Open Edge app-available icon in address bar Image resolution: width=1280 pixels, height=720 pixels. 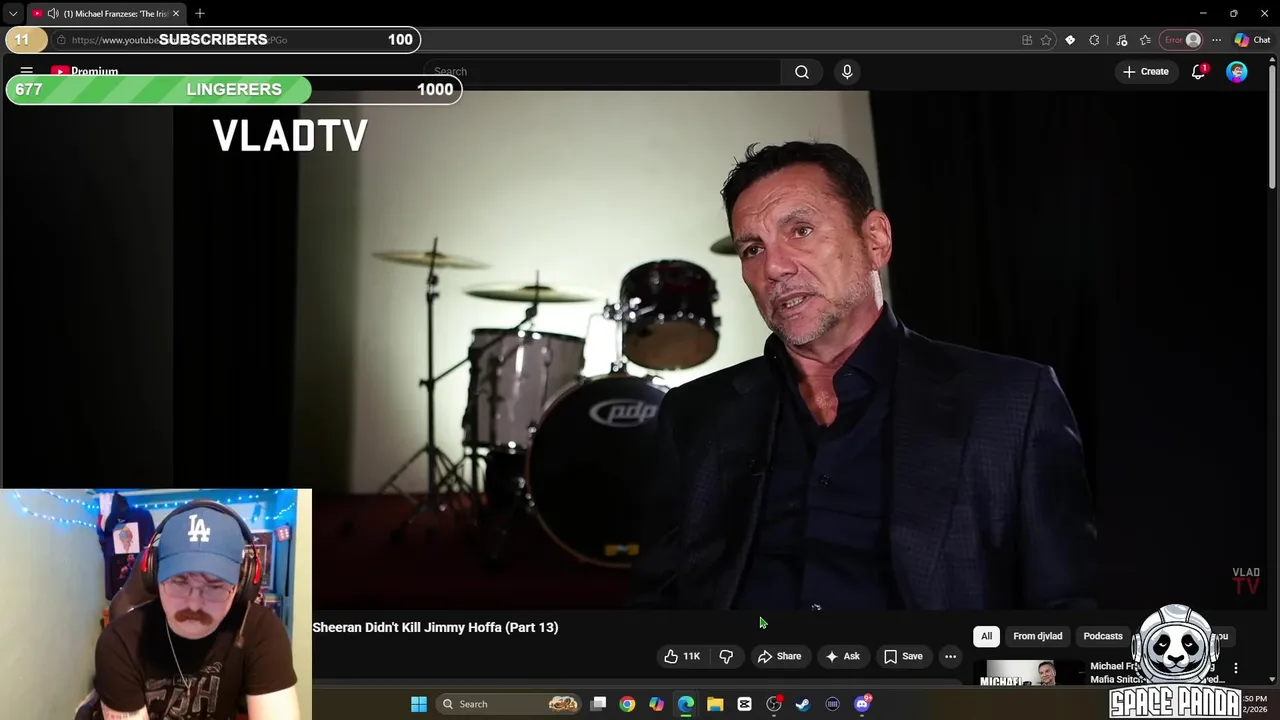pyautogui.click(x=1027, y=40)
